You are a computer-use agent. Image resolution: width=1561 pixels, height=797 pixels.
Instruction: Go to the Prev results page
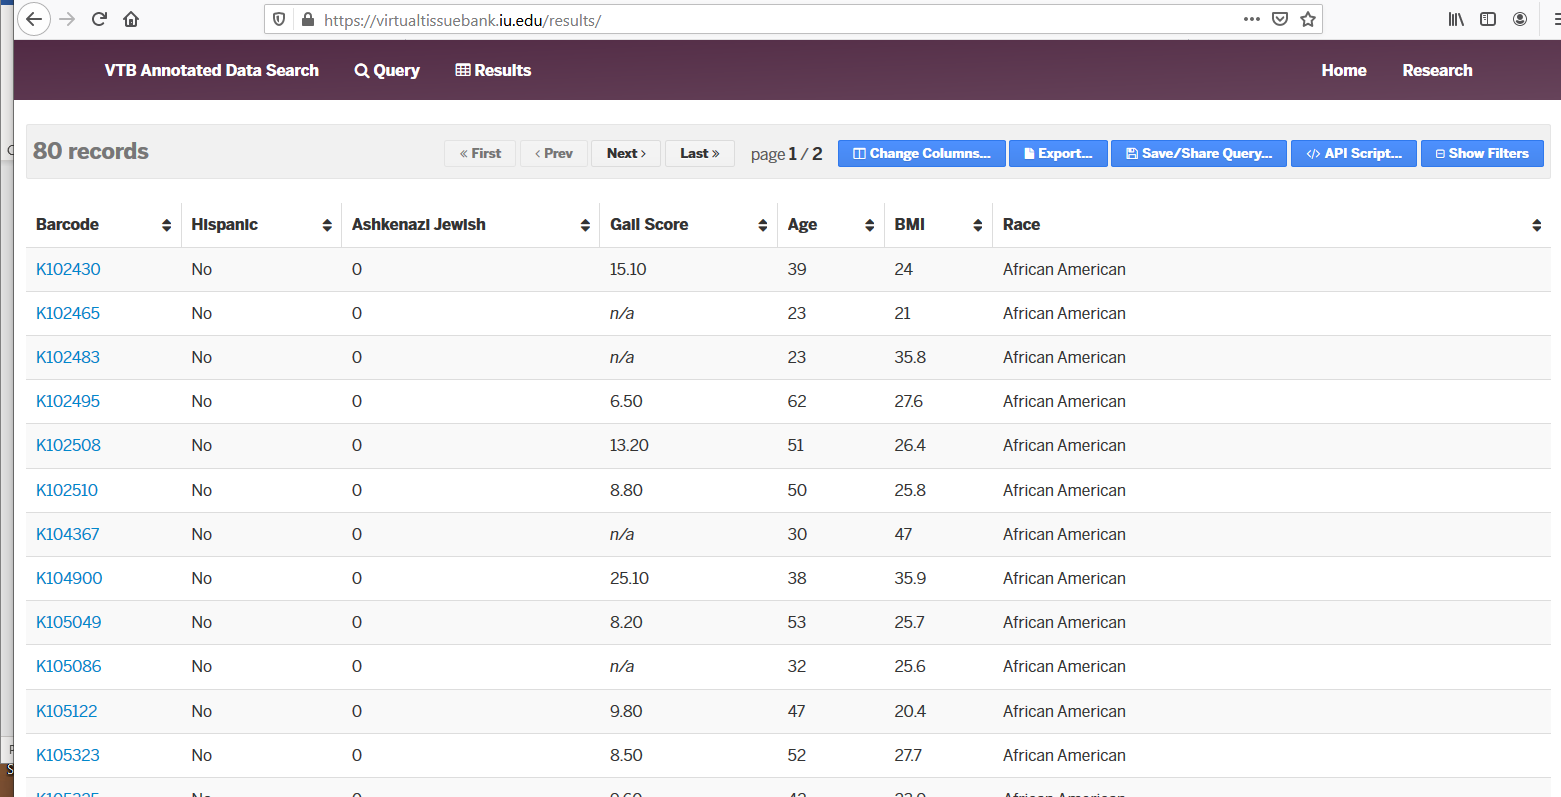coord(554,153)
